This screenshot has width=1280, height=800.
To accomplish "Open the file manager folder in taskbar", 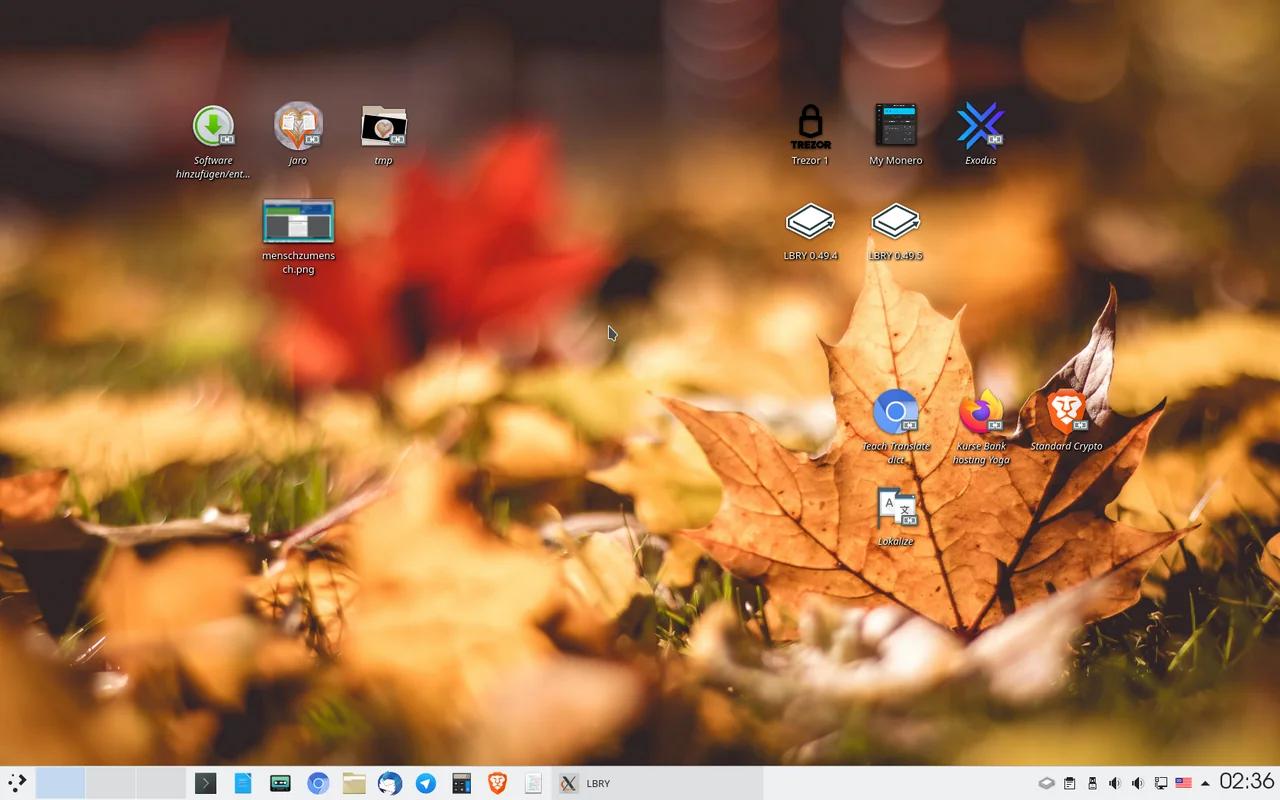I will click(x=354, y=783).
